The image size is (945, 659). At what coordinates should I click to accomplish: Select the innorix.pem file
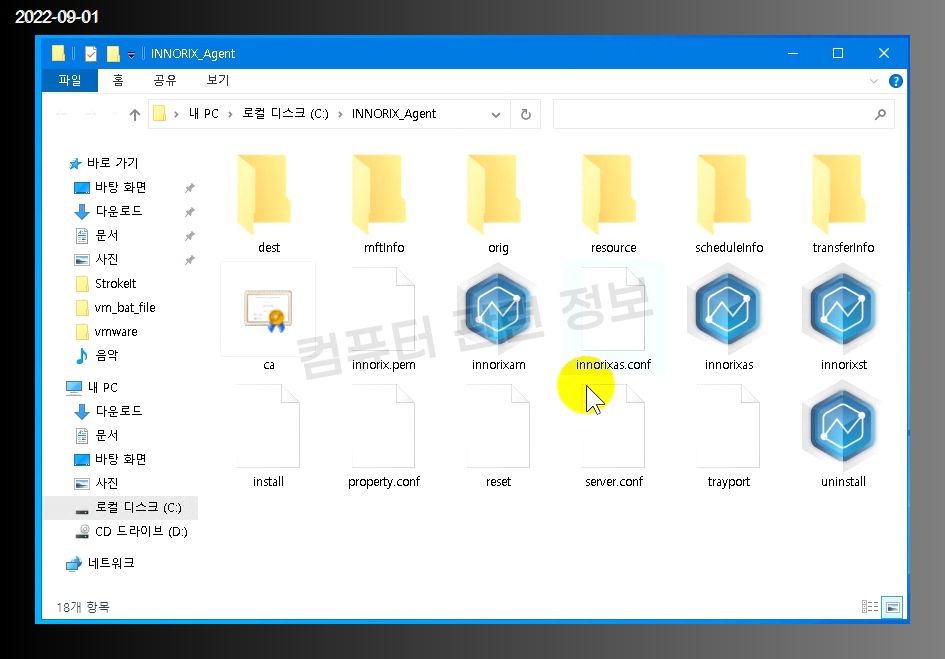(x=383, y=318)
